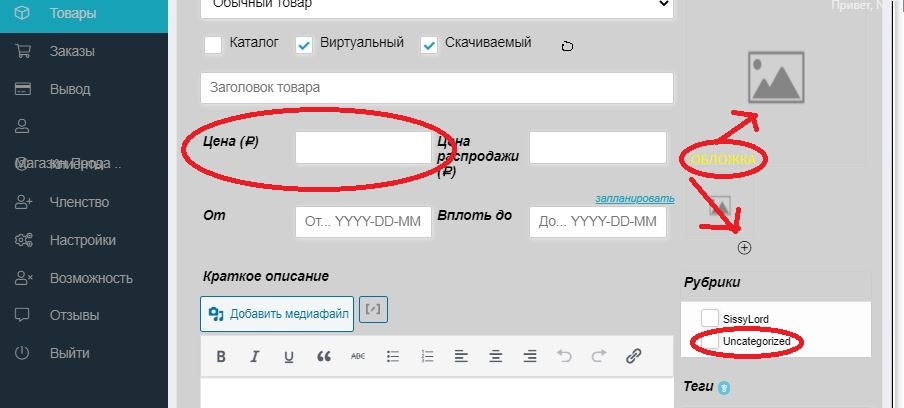This screenshot has width=904, height=408.
Task: Enable the Каталог checkbox
Action: point(213,45)
